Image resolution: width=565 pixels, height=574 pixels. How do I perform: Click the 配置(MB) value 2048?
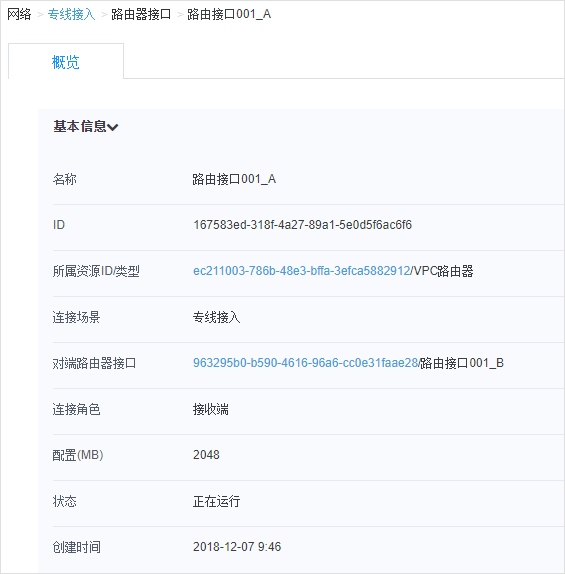point(206,455)
